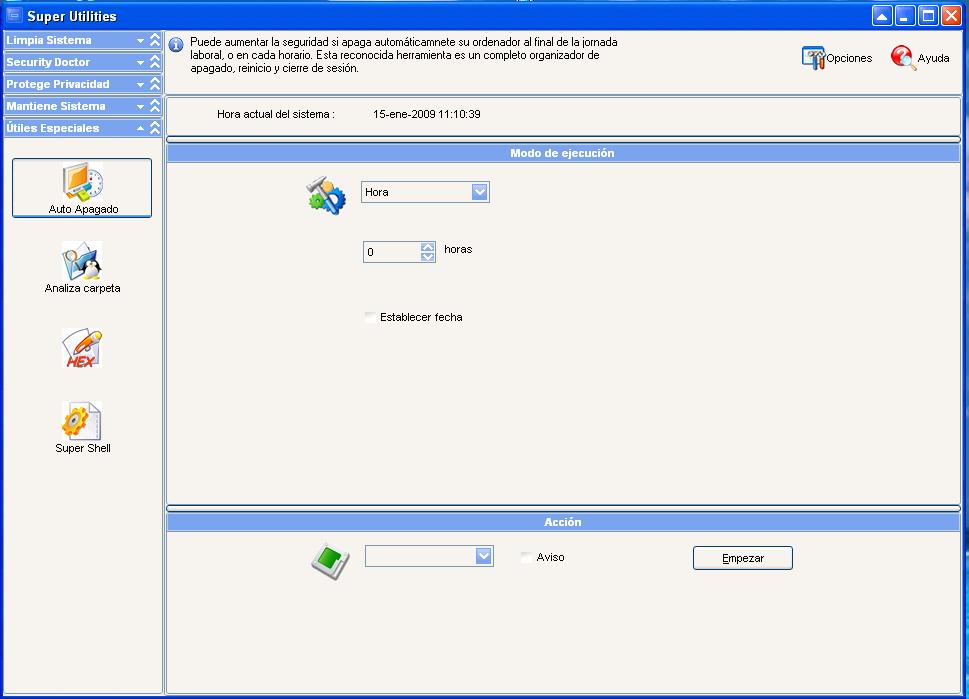Click the info icon beside the description
Viewport: 969px width, 699px height.
(176, 44)
